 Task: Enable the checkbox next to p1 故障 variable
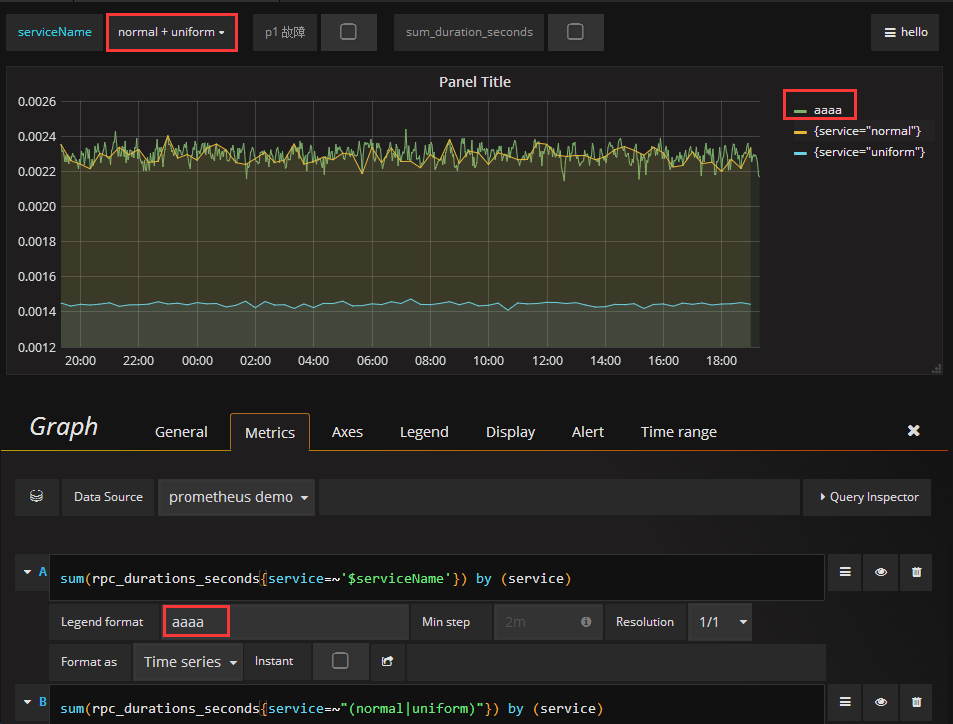349,31
